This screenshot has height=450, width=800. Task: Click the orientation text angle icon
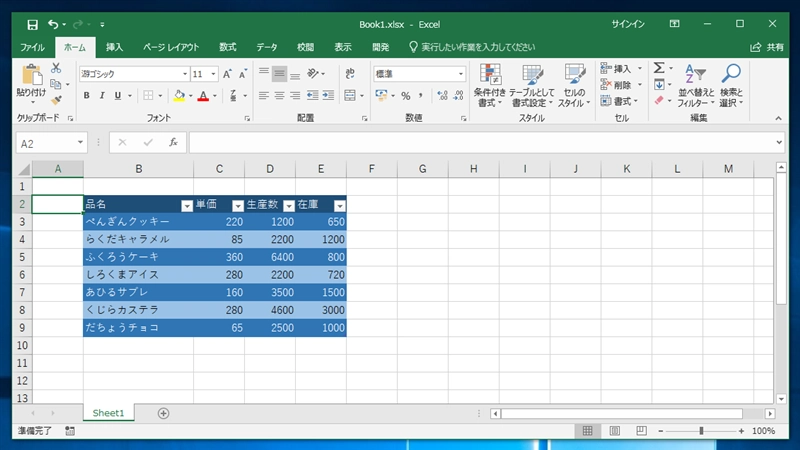[313, 74]
